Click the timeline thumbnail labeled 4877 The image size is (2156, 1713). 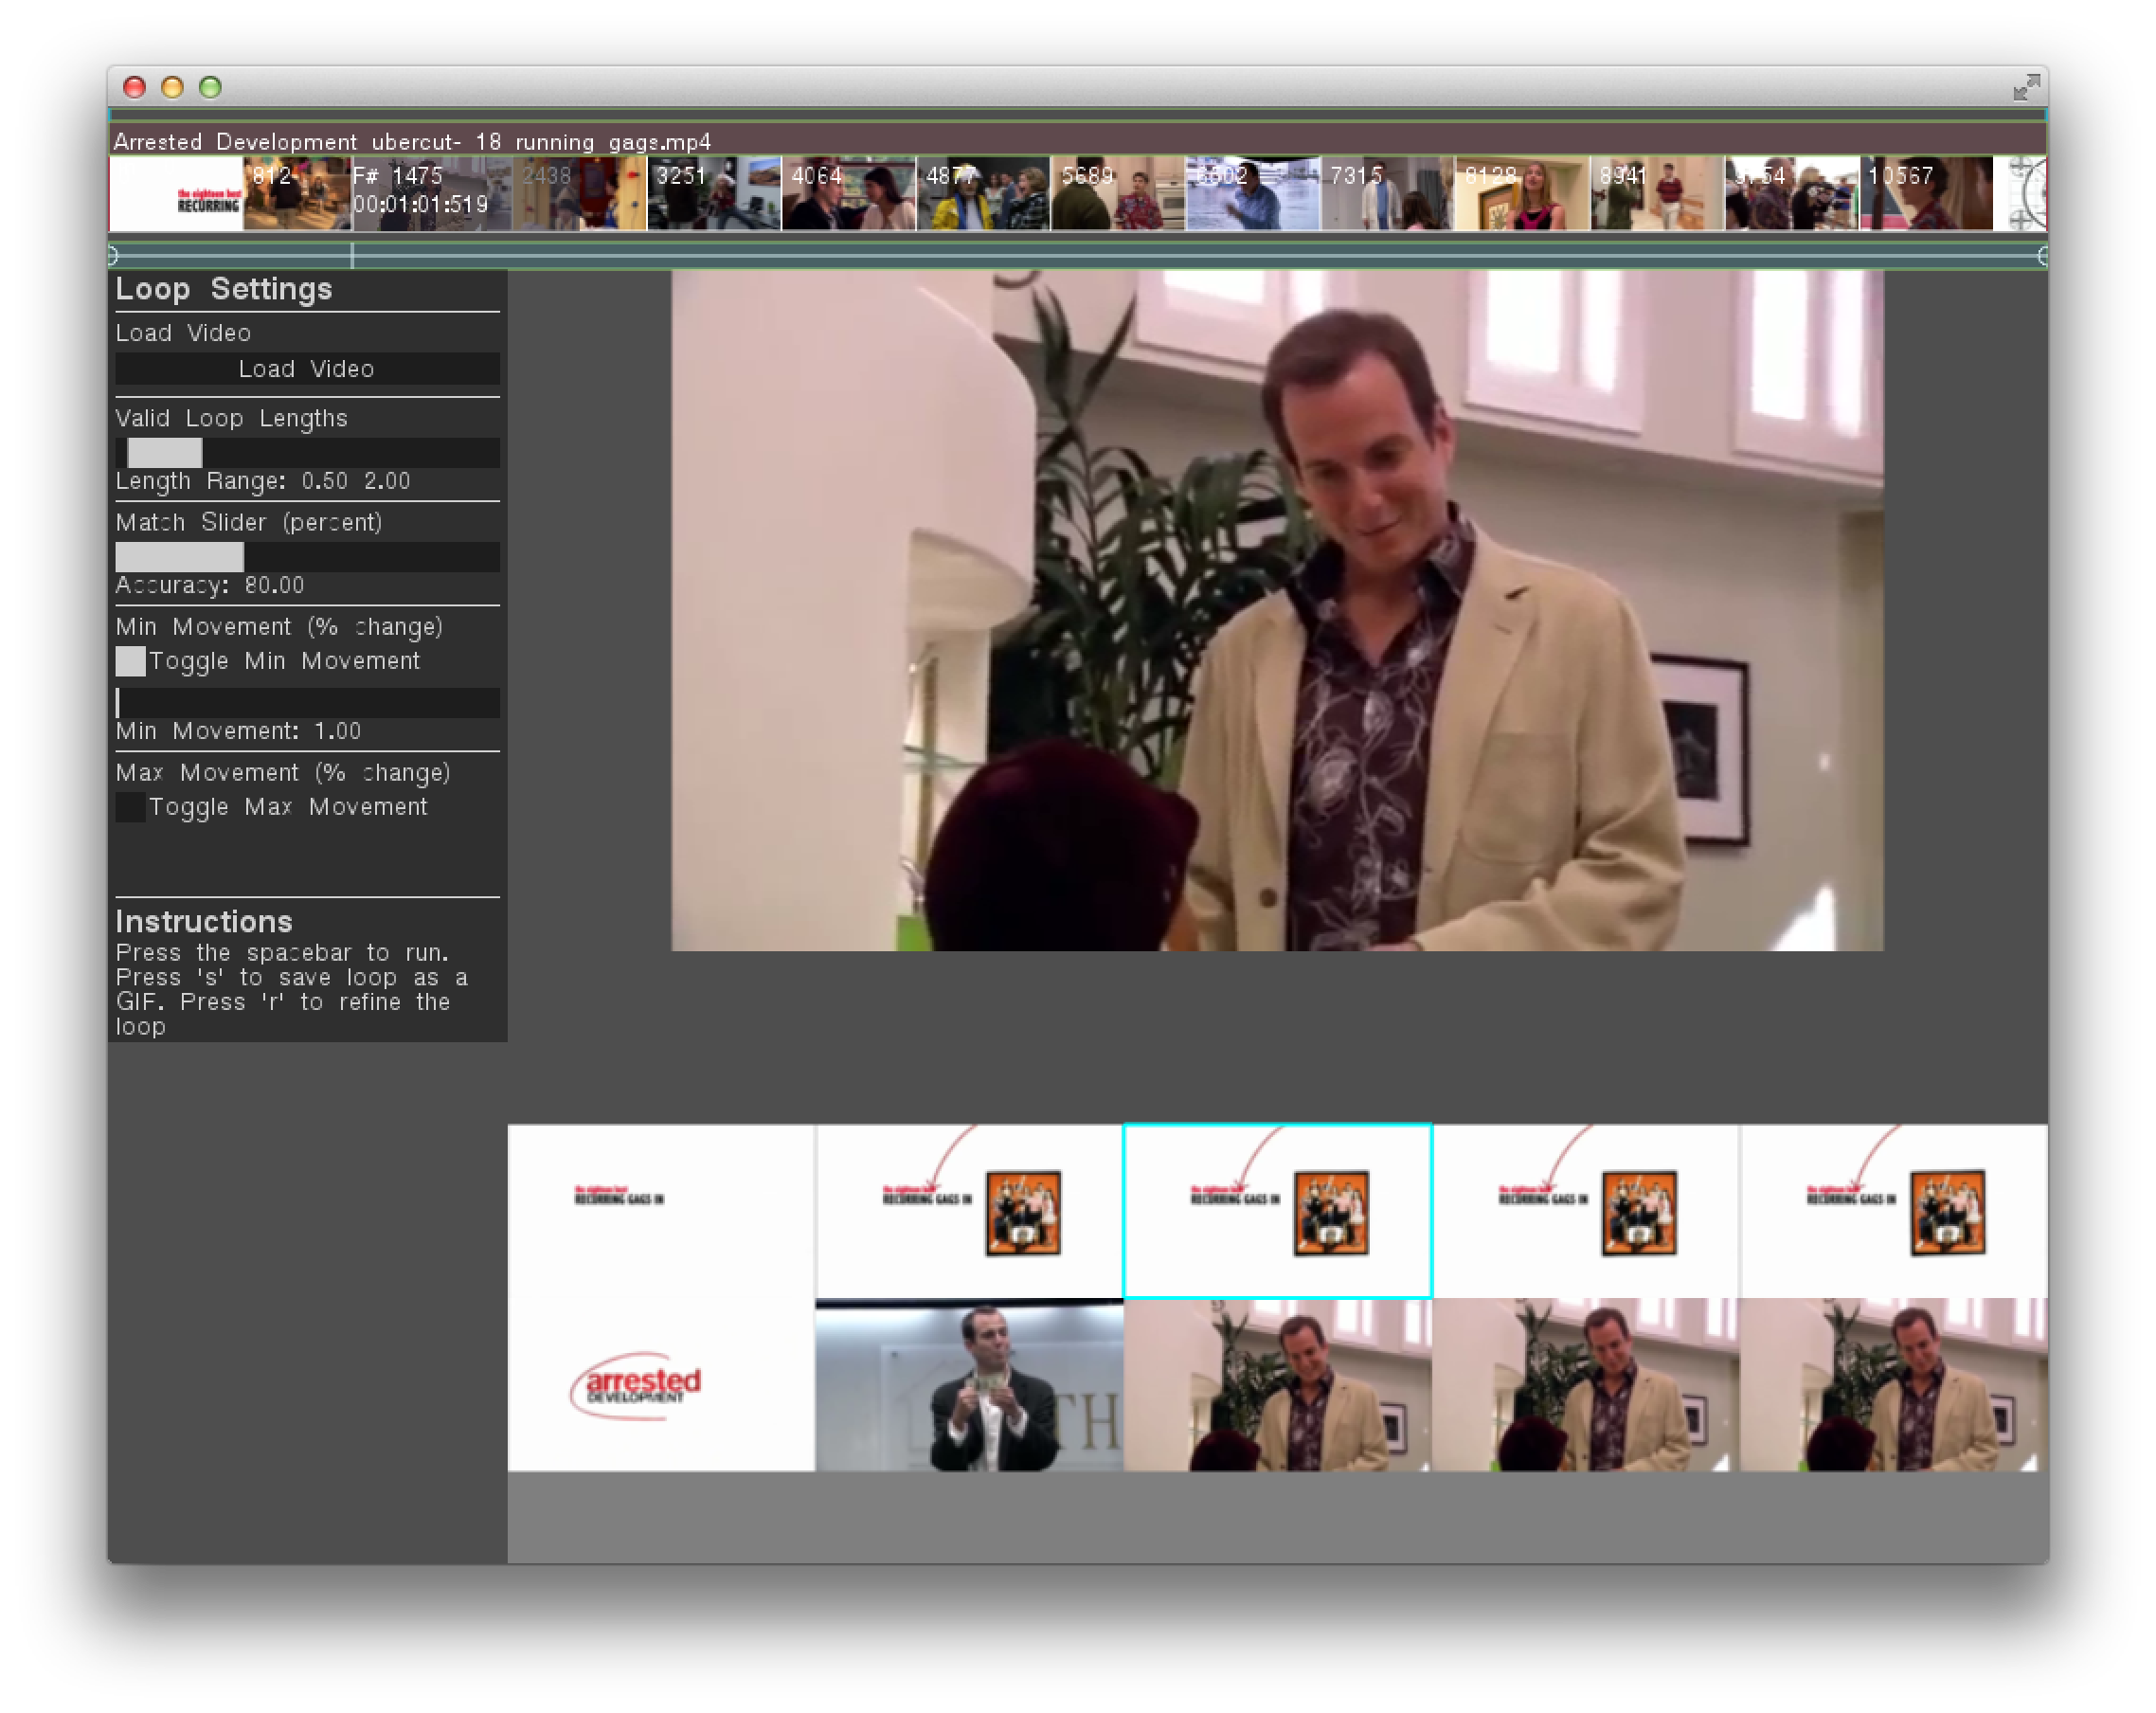984,194
